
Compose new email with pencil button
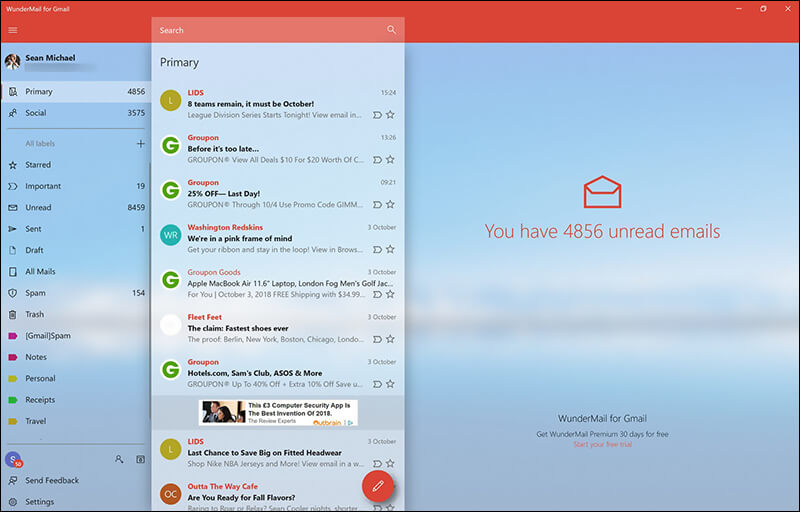coord(378,487)
